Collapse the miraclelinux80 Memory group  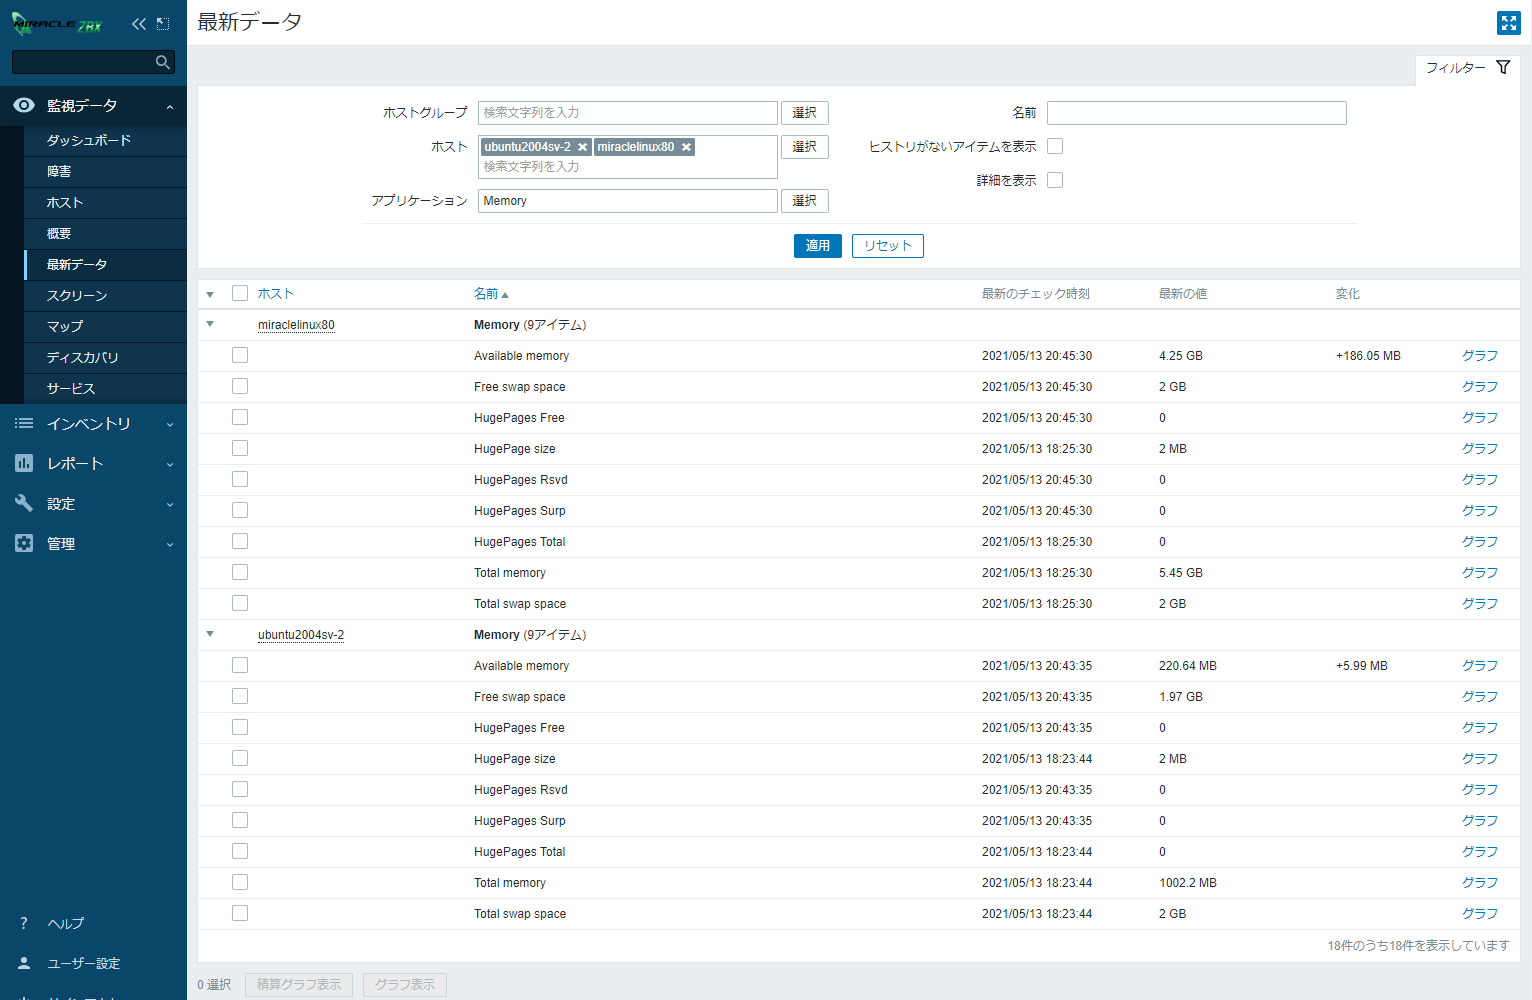tap(210, 324)
